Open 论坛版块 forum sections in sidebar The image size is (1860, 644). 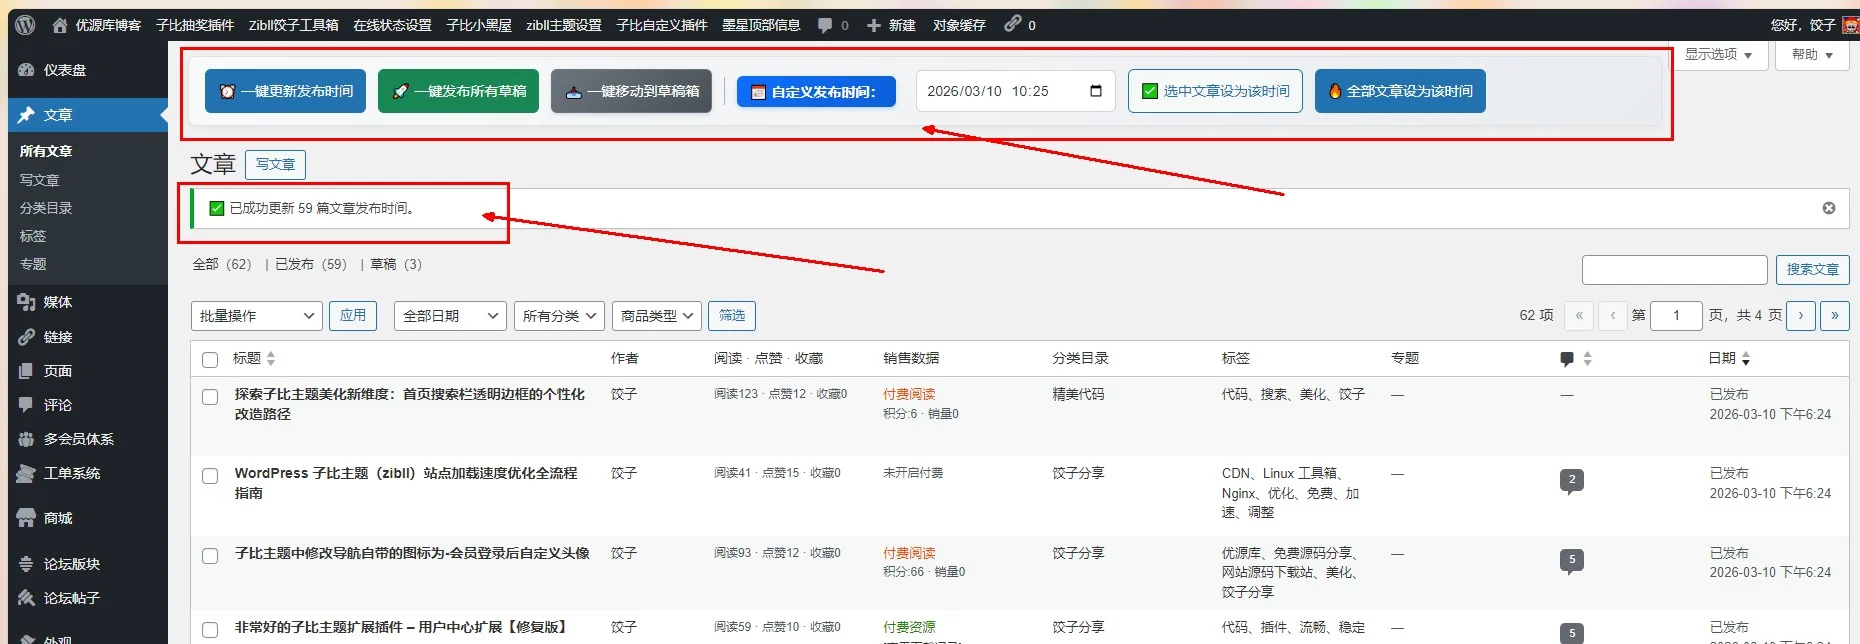[71, 564]
